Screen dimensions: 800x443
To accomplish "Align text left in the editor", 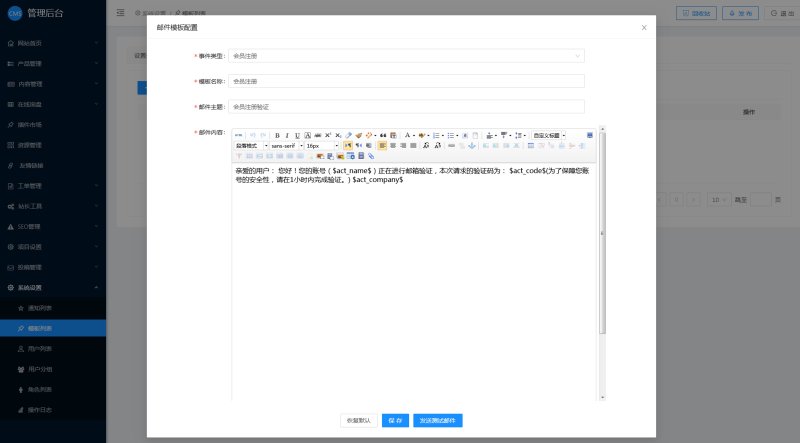I will point(382,146).
